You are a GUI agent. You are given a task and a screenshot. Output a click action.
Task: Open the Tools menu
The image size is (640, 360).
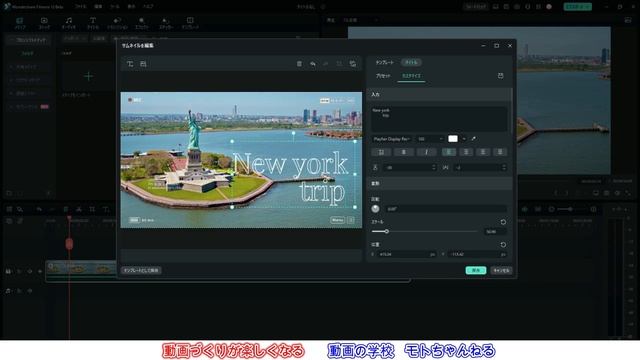click(x=115, y=7)
